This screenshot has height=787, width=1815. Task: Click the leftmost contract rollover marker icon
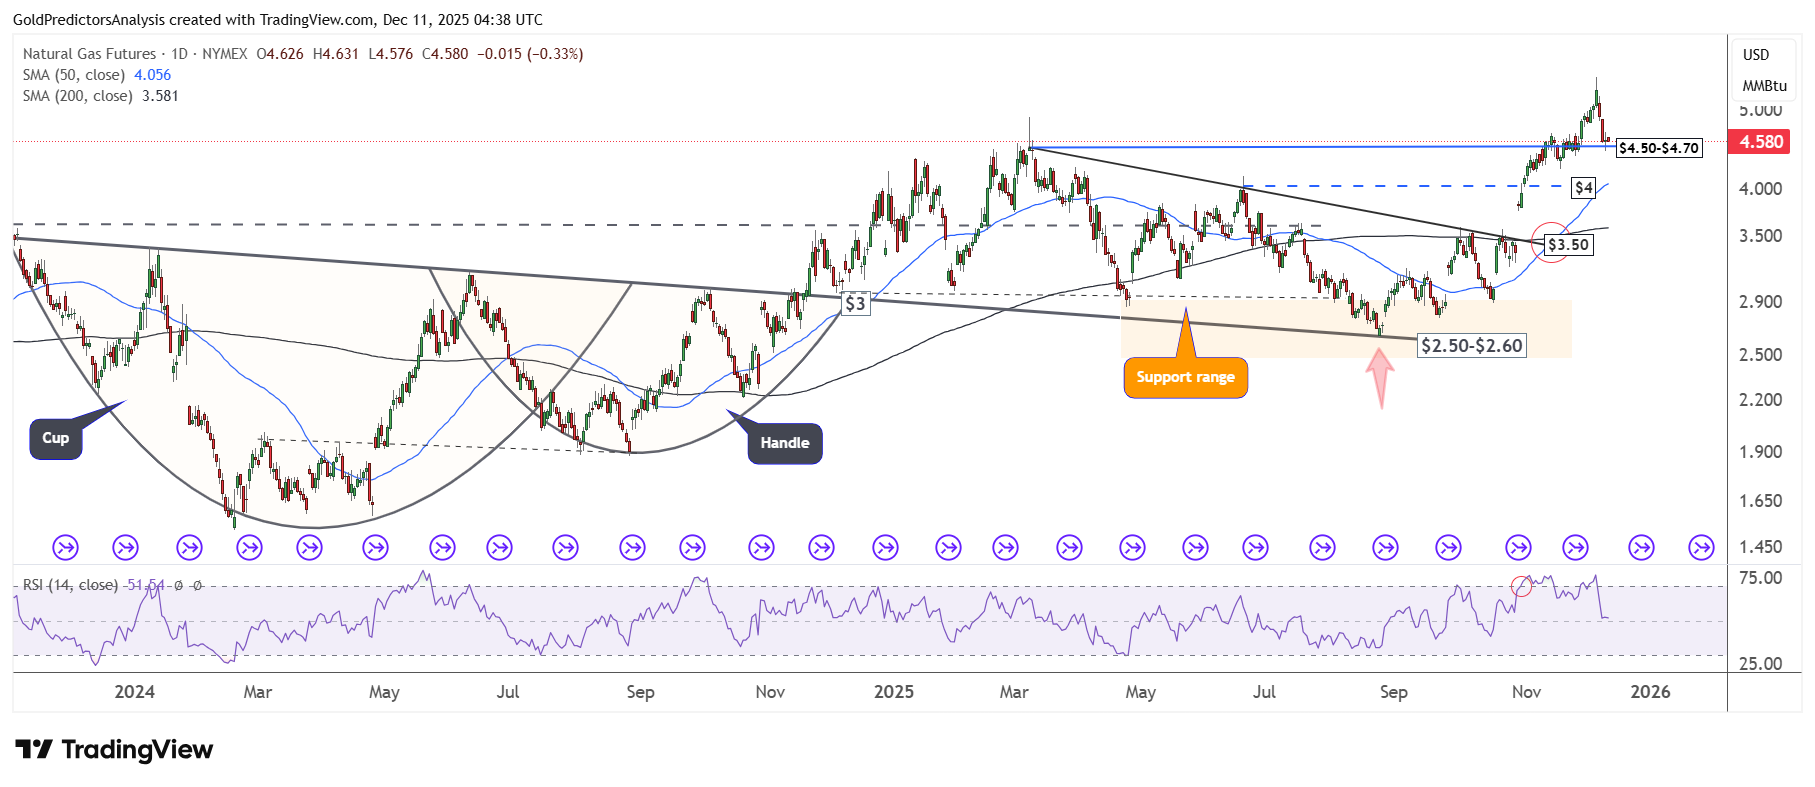click(x=65, y=547)
